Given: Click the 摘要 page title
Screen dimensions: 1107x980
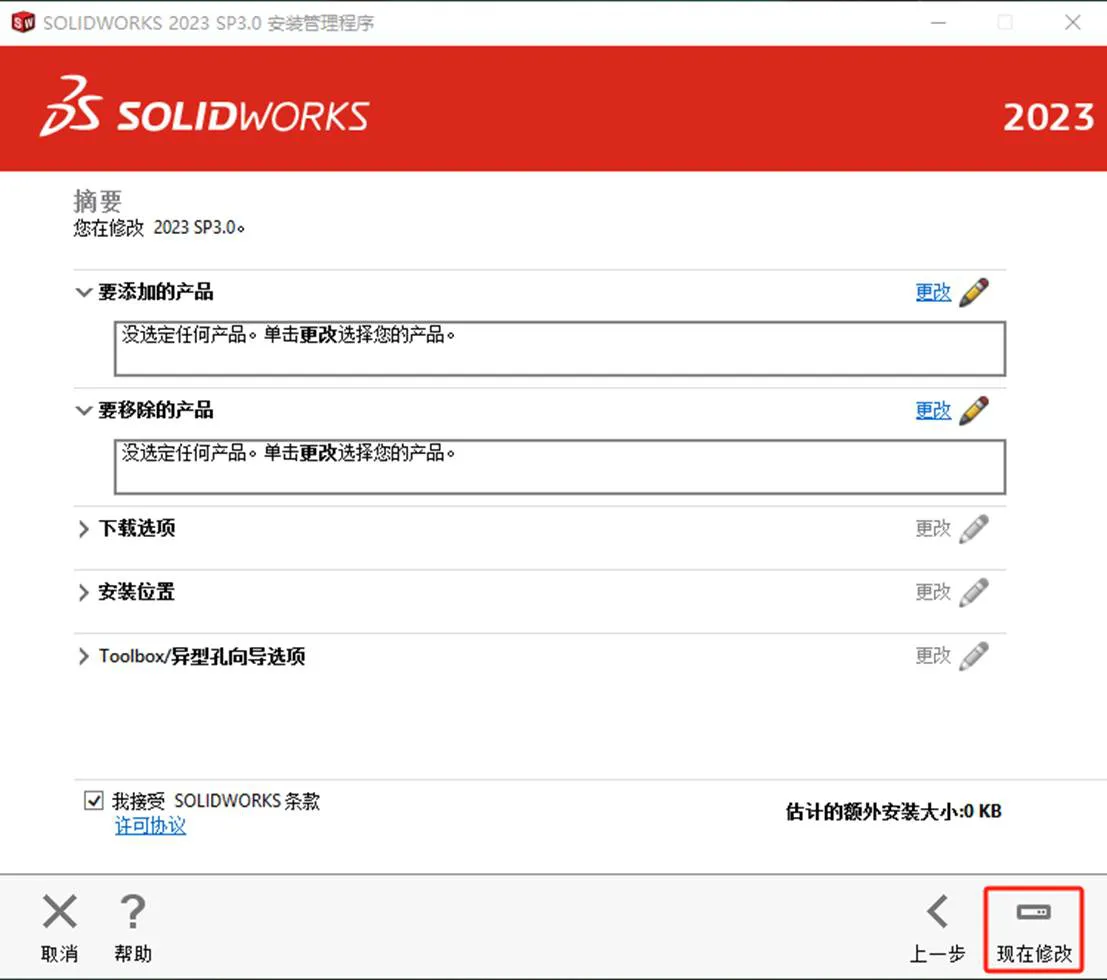Looking at the screenshot, I should (97, 201).
